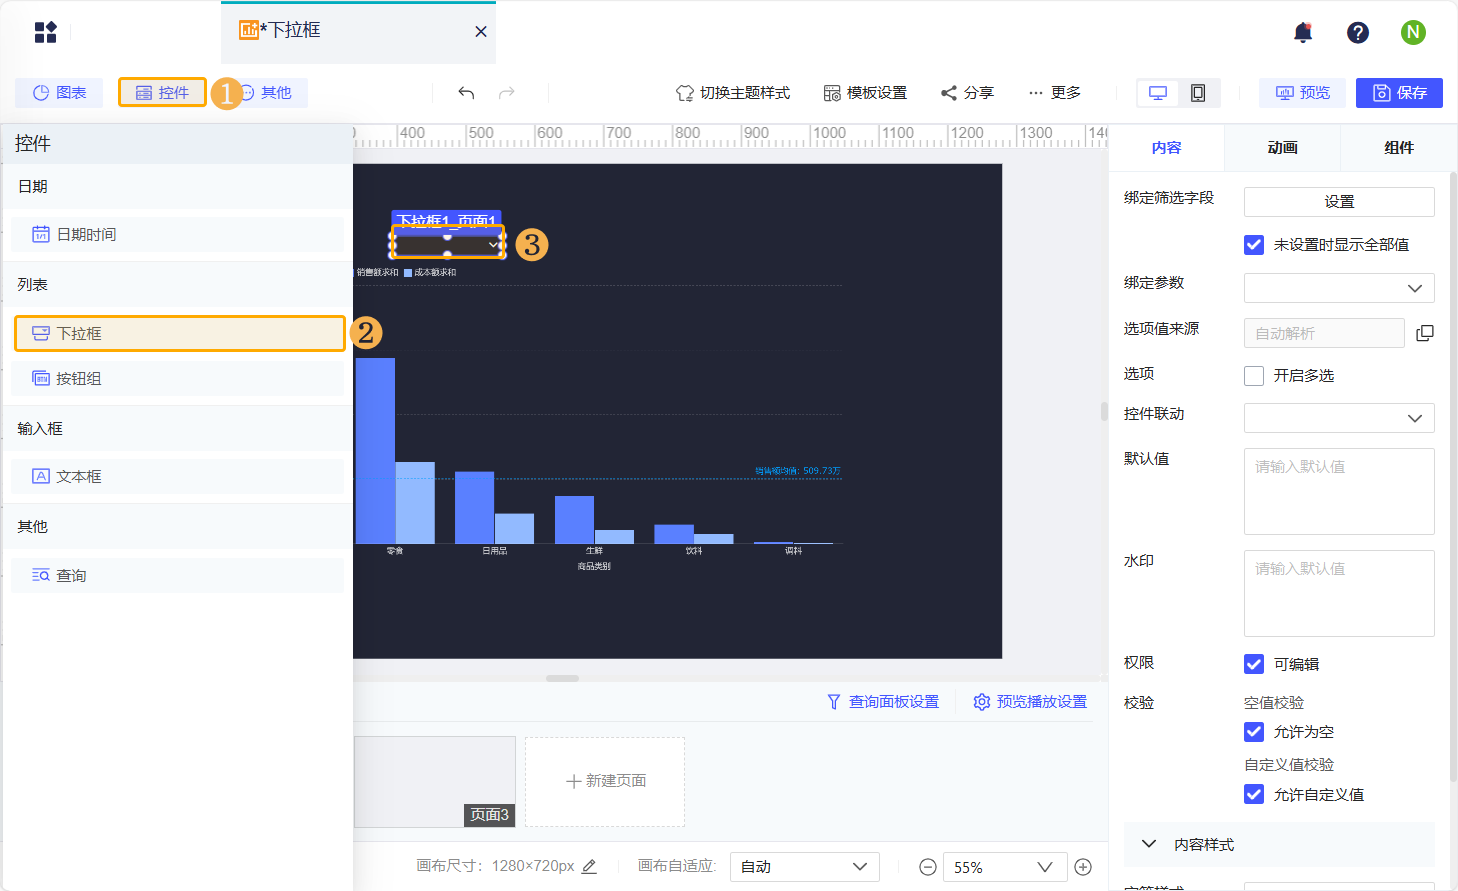Decrease zoom with minus icon
Screen dimensions: 1458x891
[928, 867]
